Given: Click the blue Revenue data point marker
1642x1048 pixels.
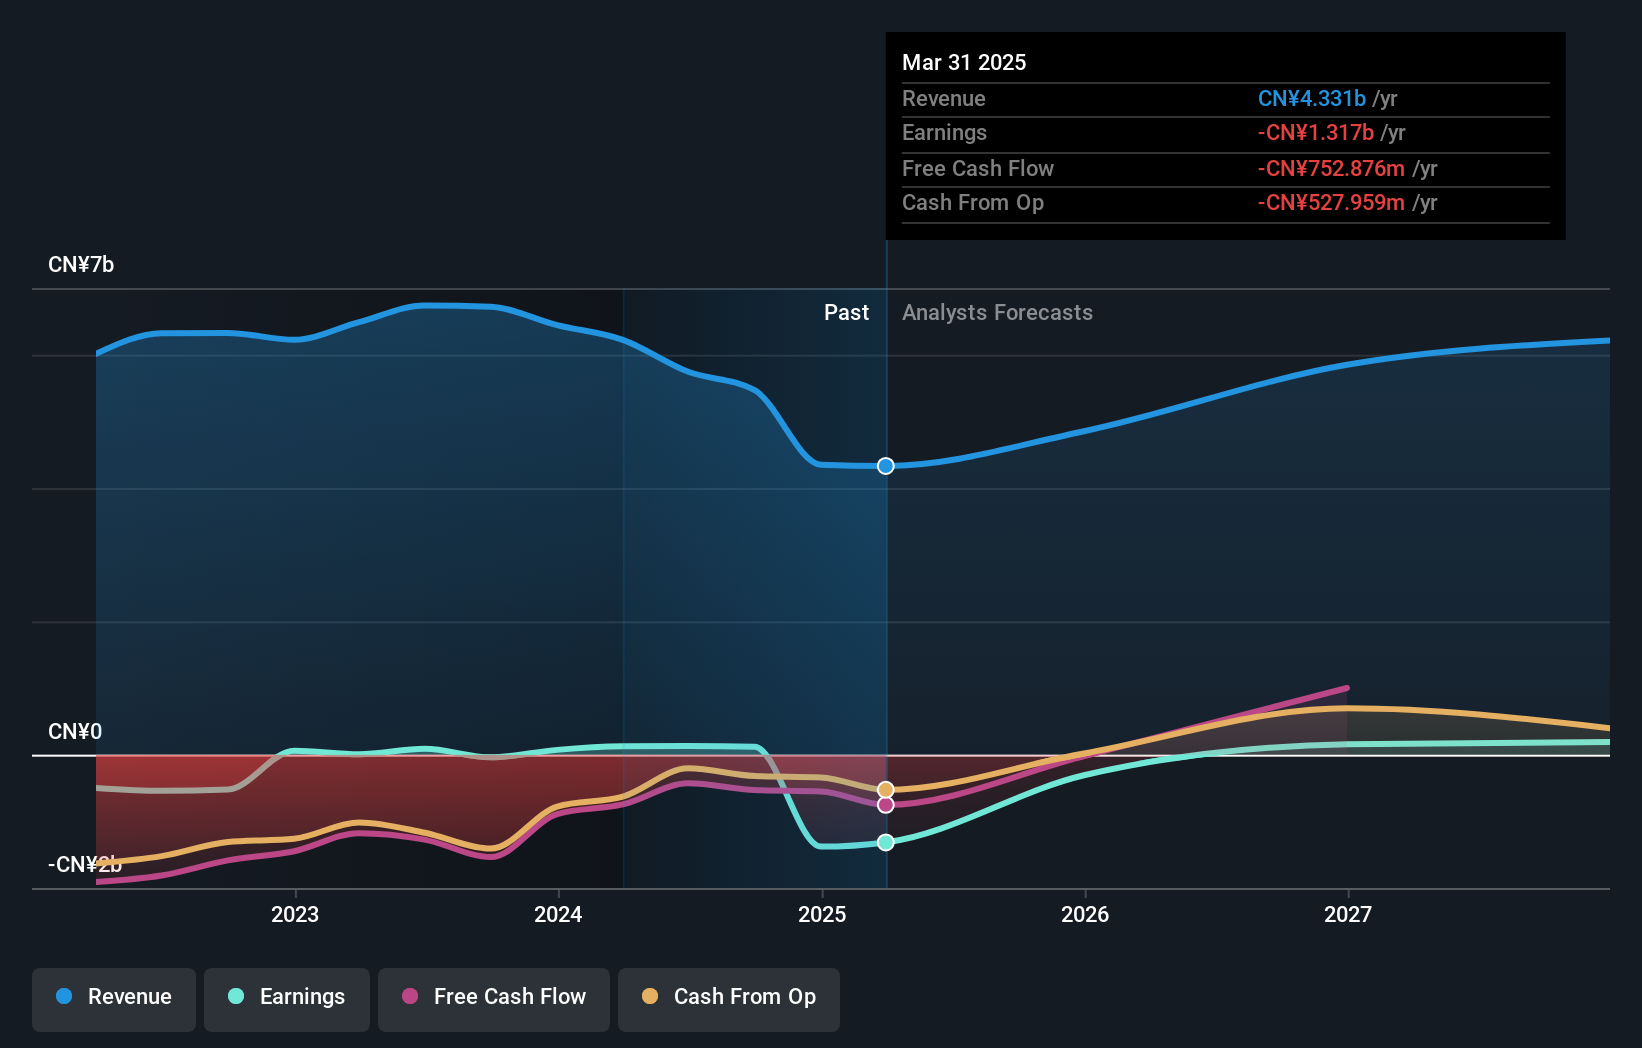Looking at the screenshot, I should [886, 466].
